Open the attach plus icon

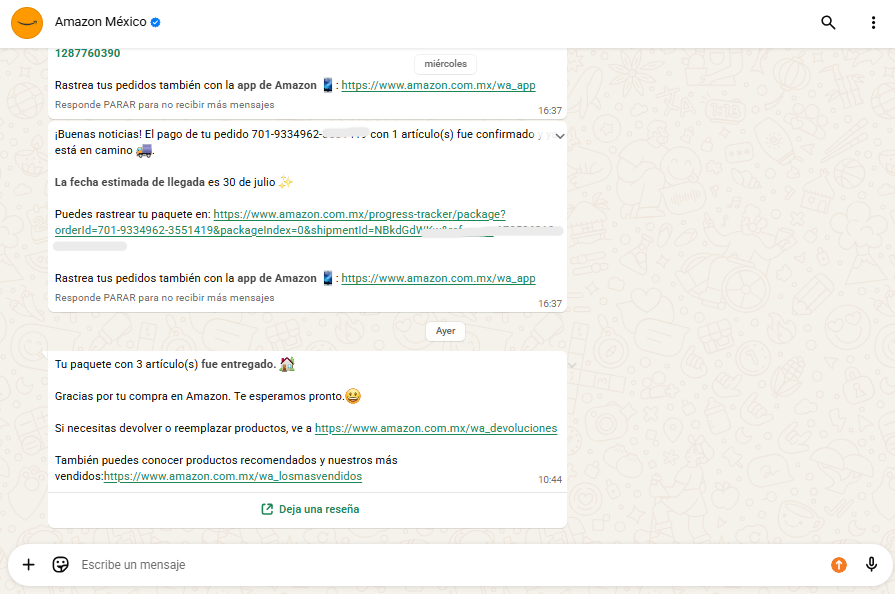[29, 564]
